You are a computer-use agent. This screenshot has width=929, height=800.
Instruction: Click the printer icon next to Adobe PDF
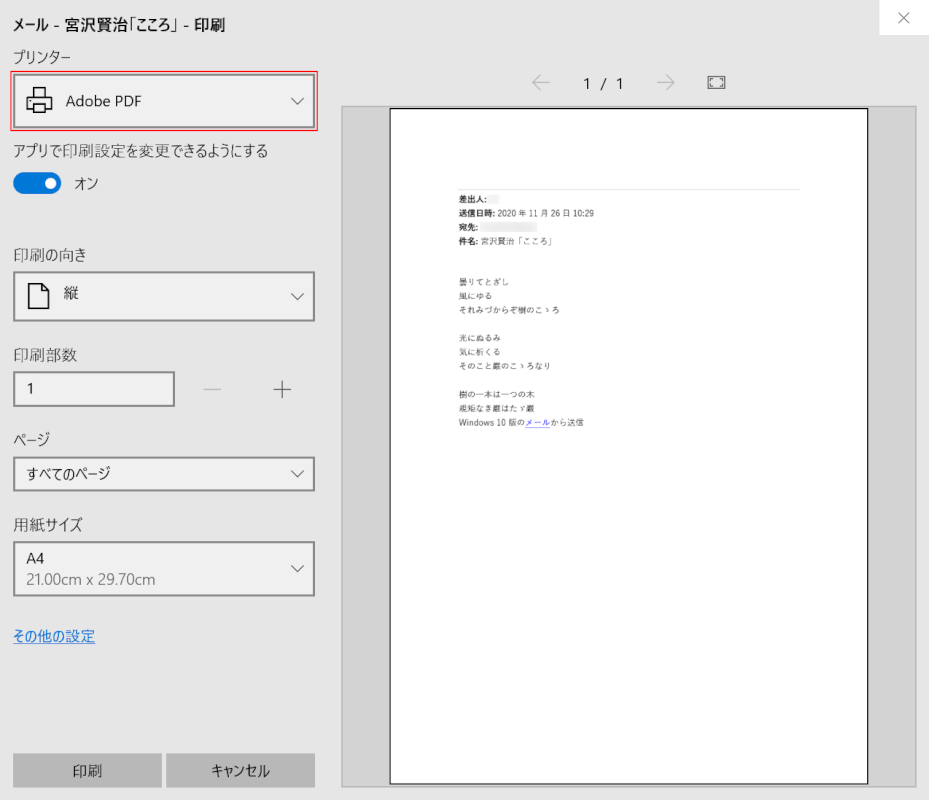coord(38,101)
